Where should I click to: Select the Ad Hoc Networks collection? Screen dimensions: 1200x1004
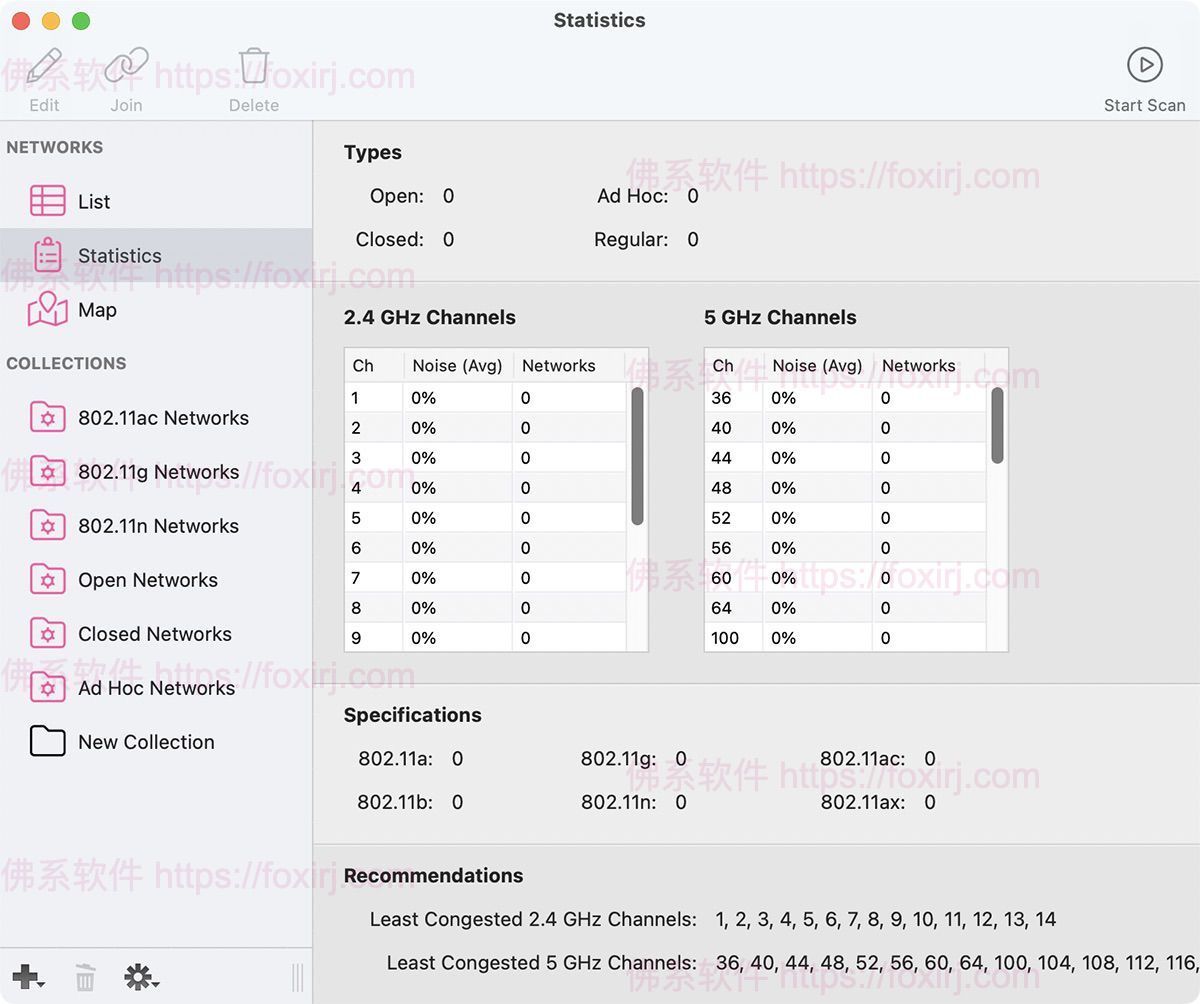click(x=155, y=688)
